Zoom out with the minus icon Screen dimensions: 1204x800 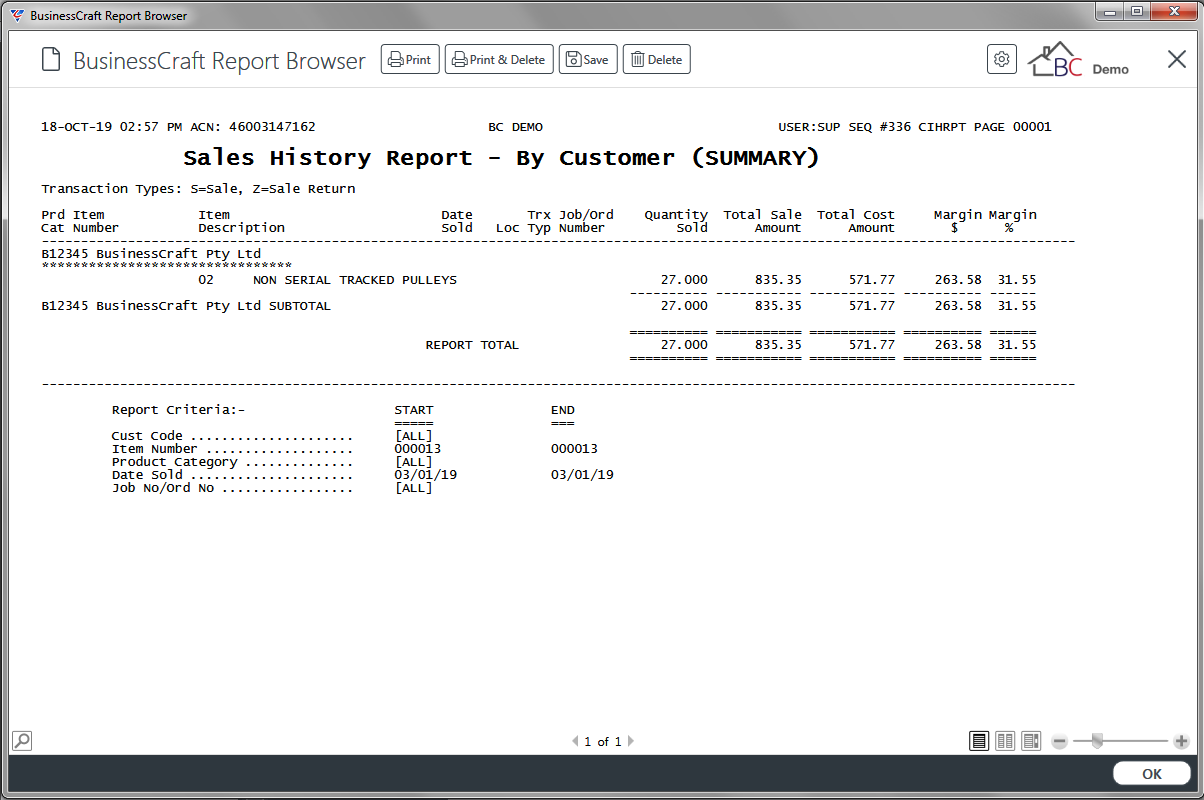[x=1059, y=742]
